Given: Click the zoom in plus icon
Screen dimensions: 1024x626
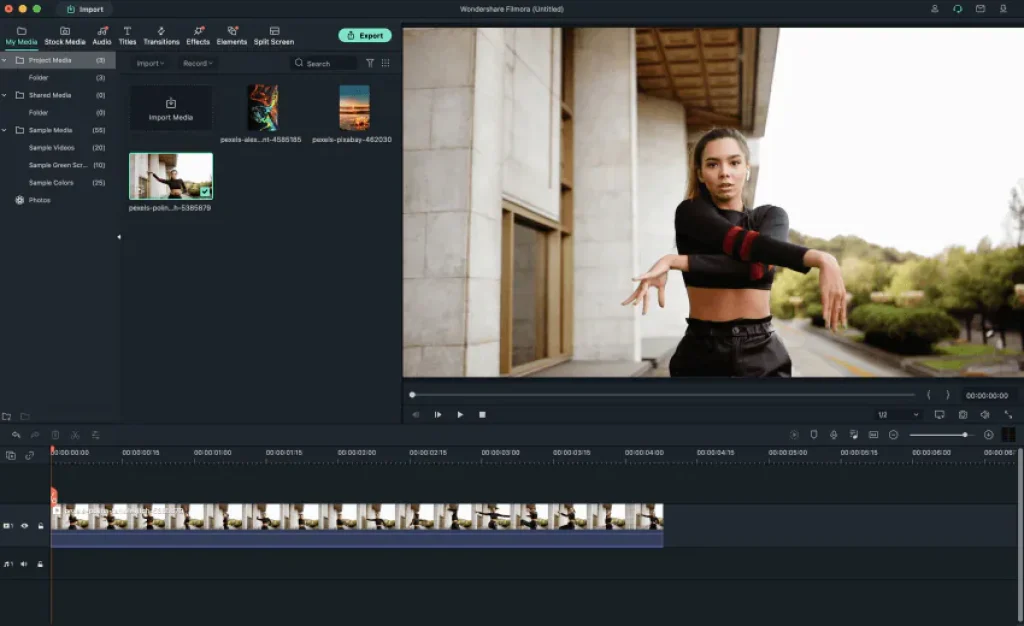Looking at the screenshot, I should tap(989, 435).
